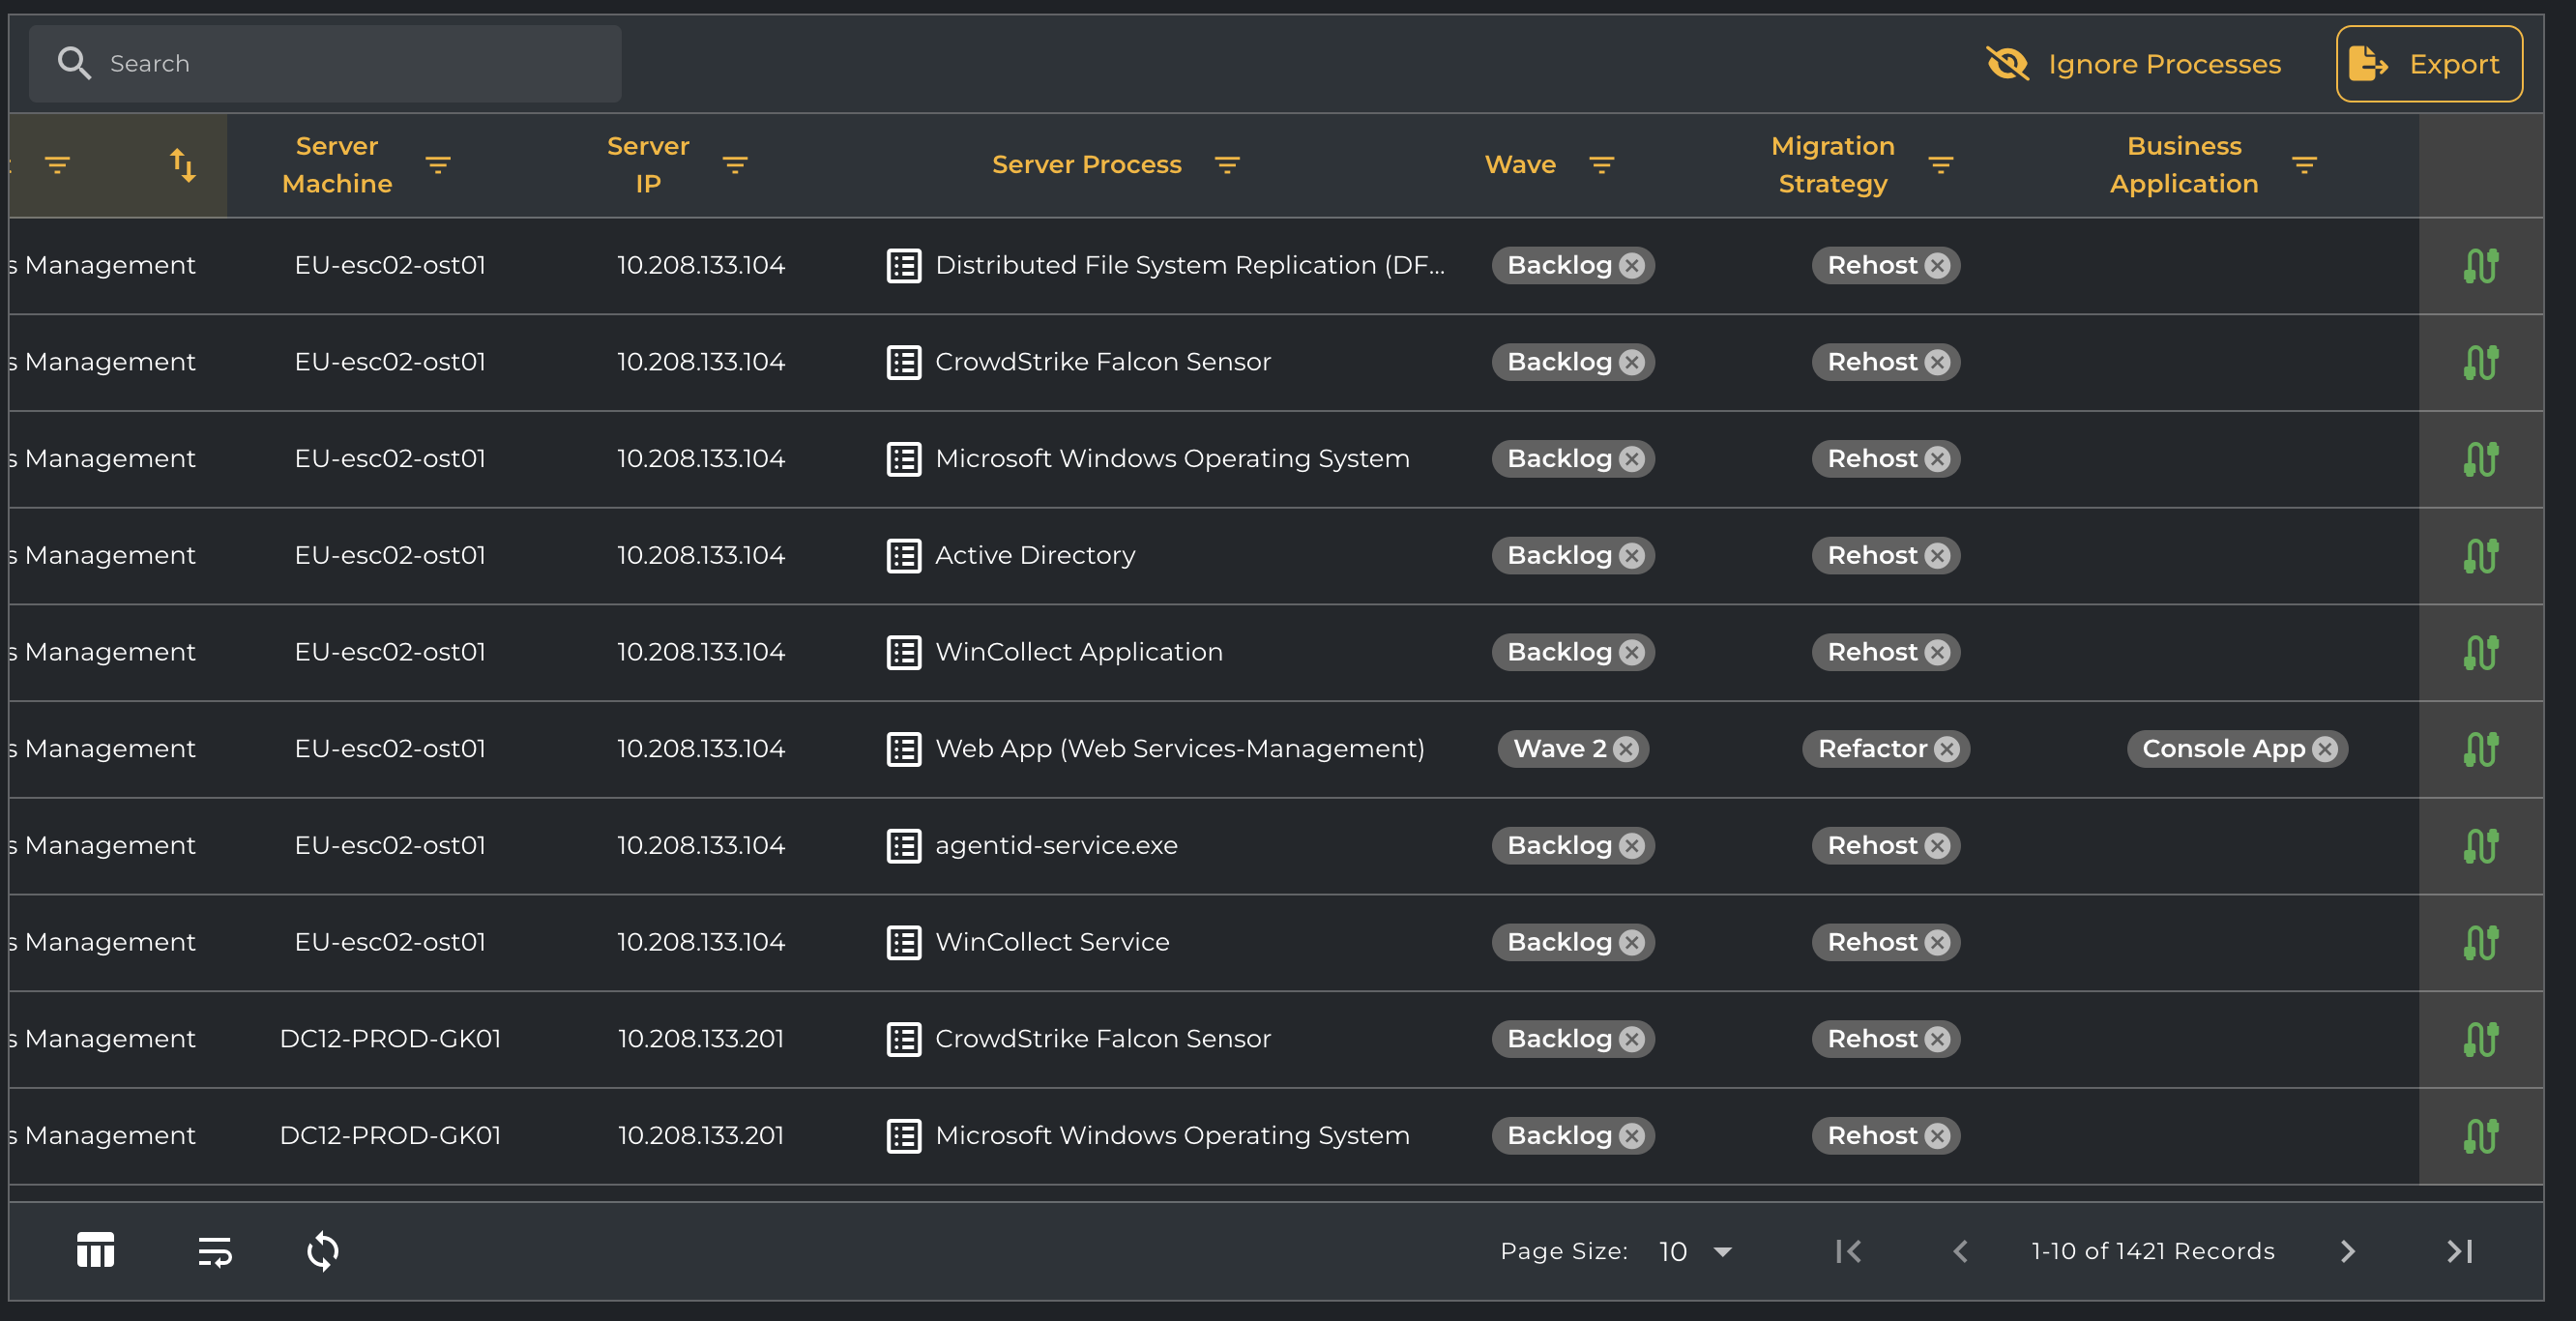
Task: Go to next page of records
Action: point(2347,1251)
